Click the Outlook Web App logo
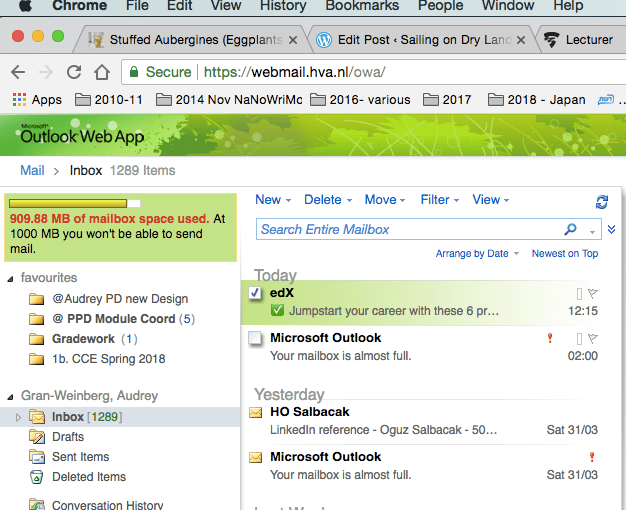The image size is (626, 510). 82,135
